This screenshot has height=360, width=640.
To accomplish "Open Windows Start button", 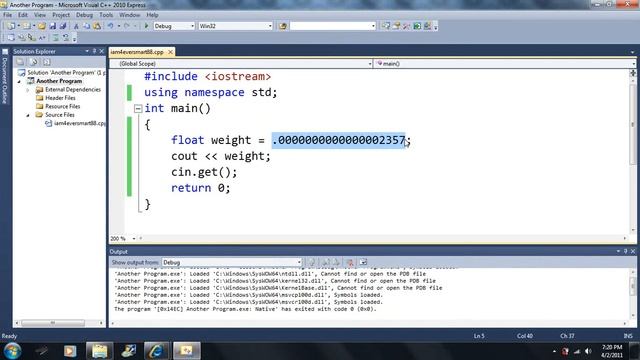I will [x=12, y=351].
